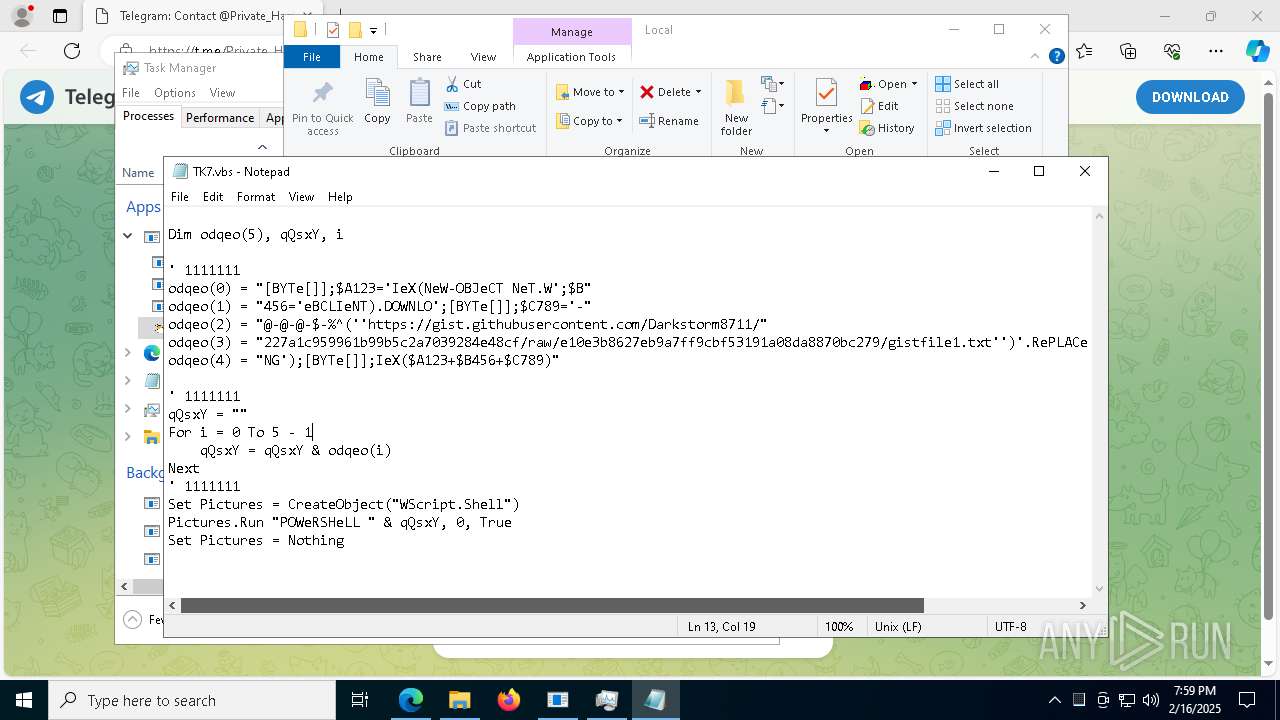The width and height of the screenshot is (1280, 720).
Task: Open Notepad File menu
Action: (x=180, y=197)
